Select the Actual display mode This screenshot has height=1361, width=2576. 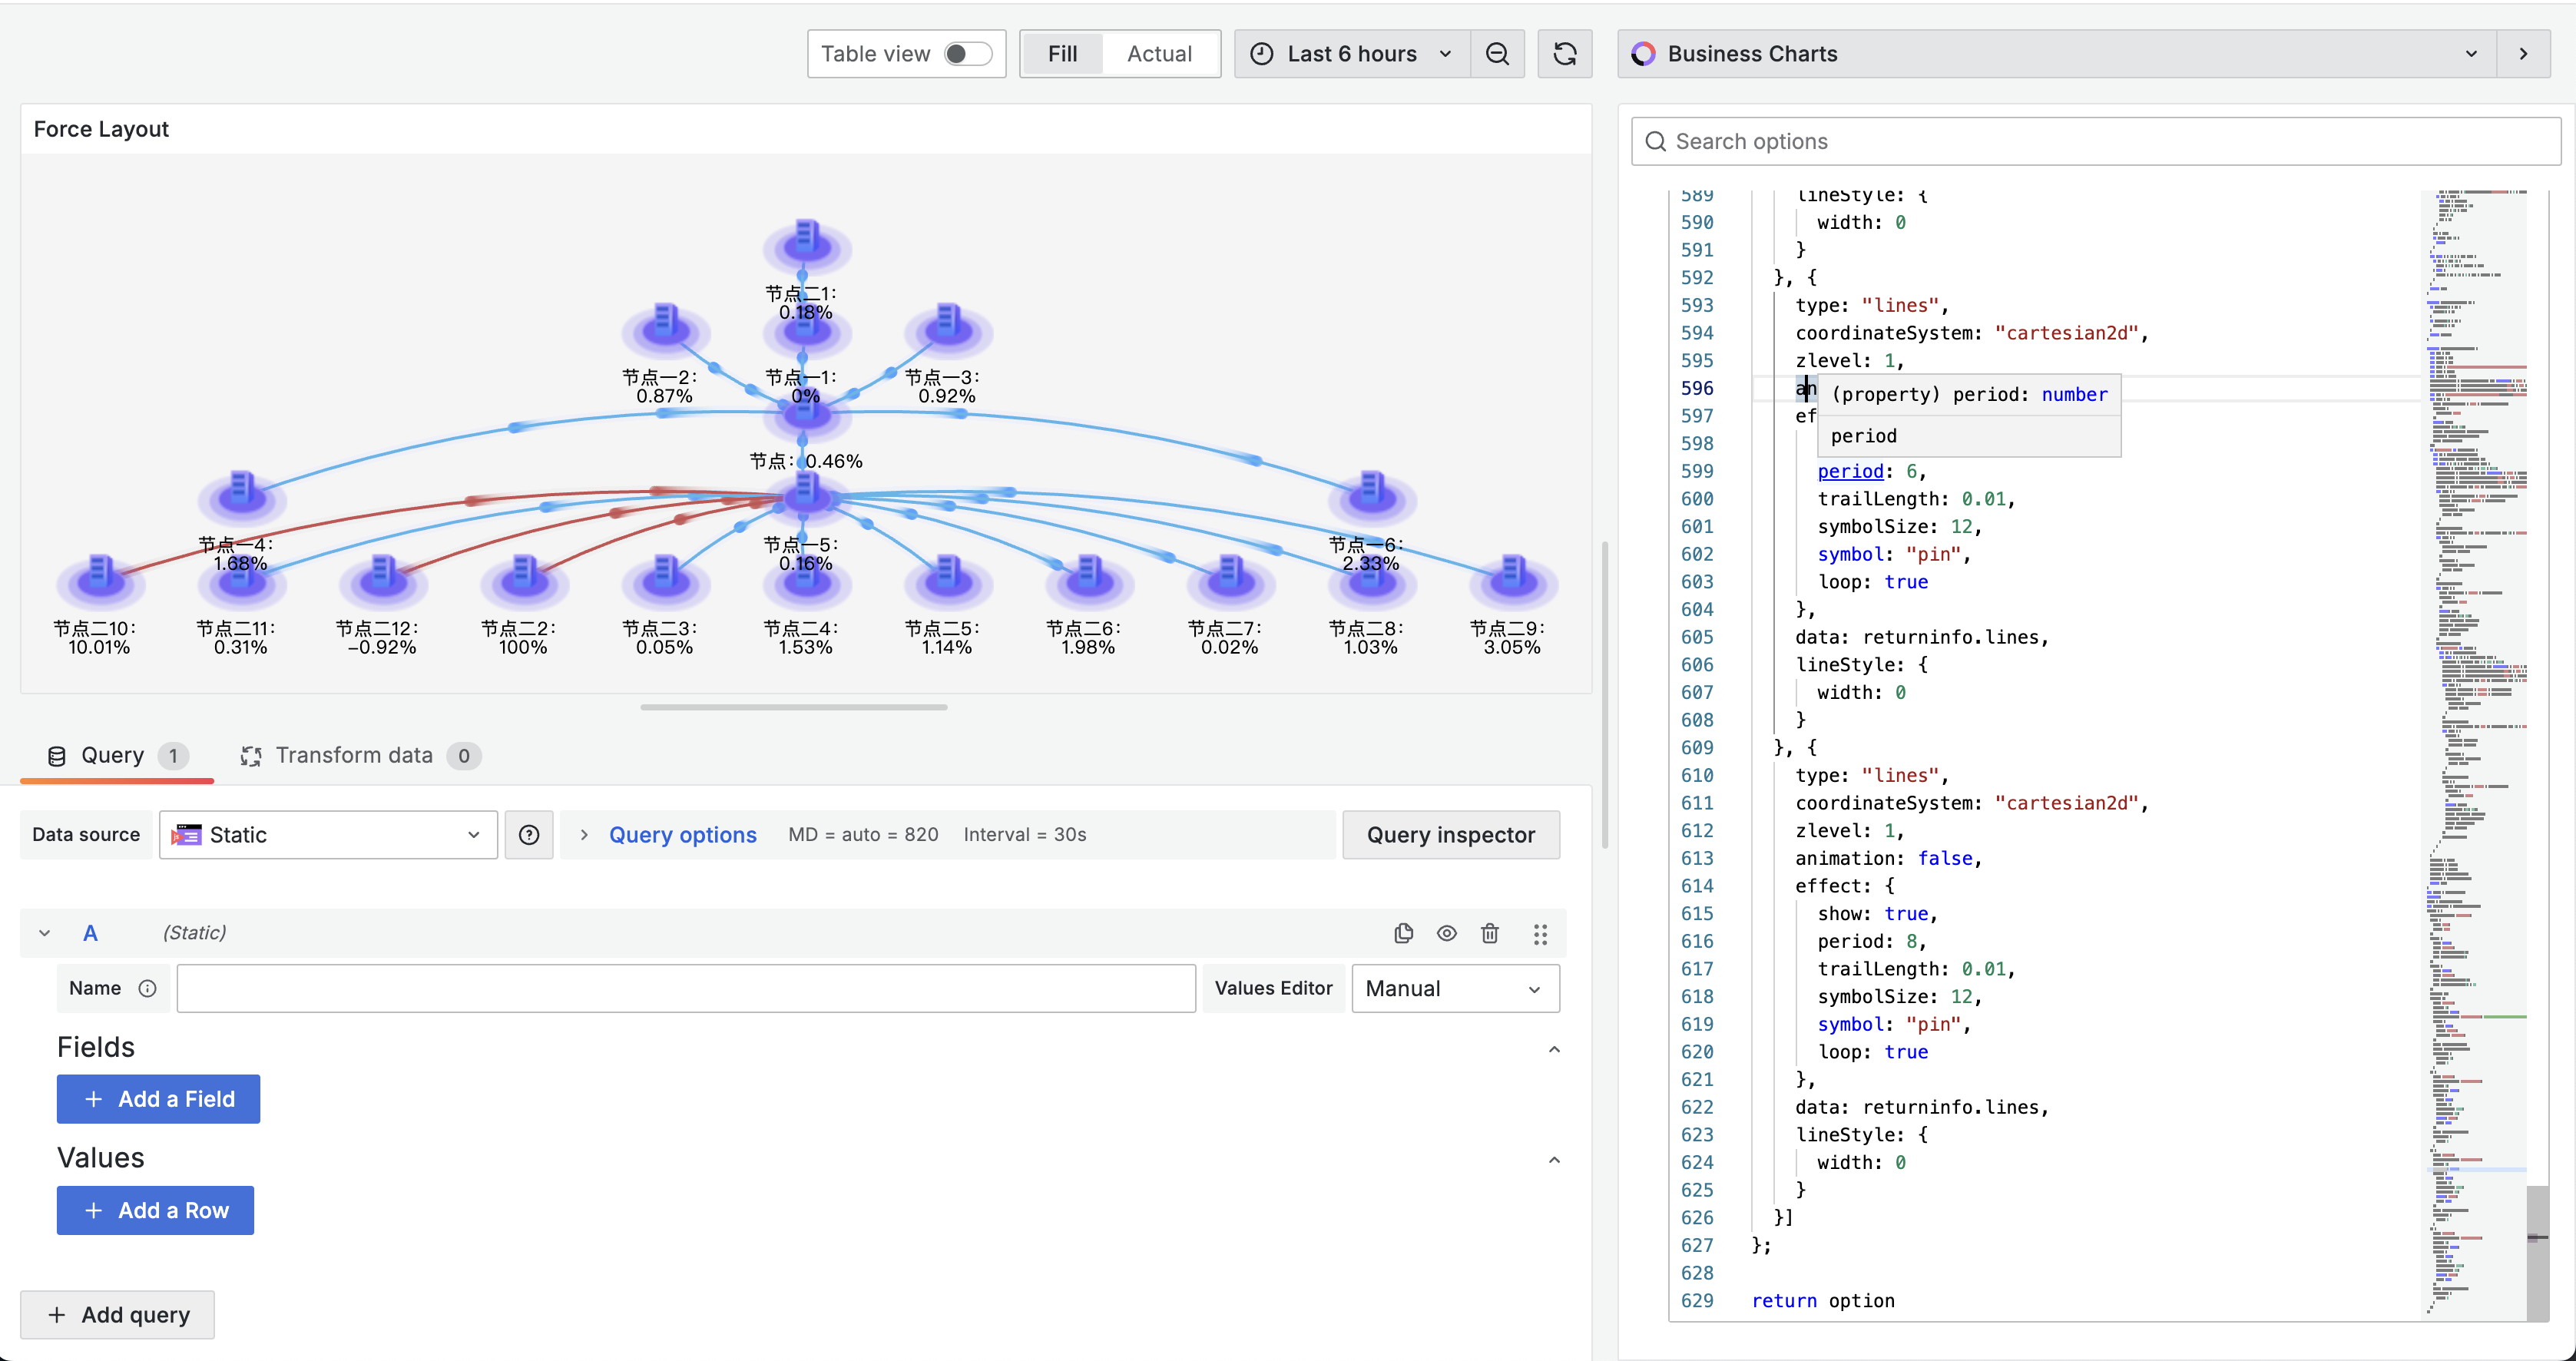point(1159,54)
